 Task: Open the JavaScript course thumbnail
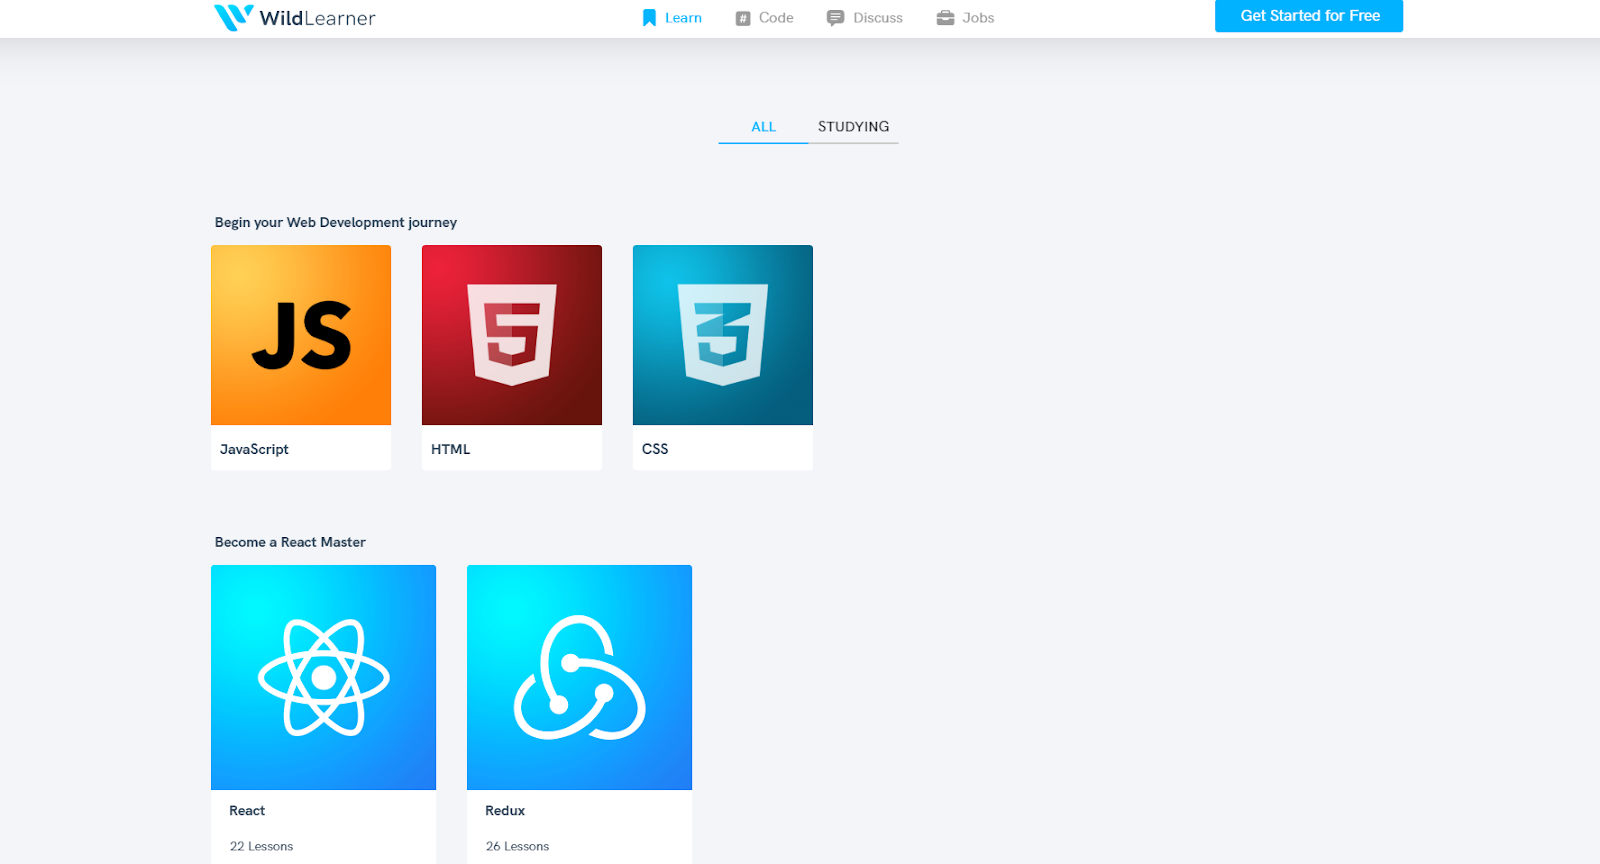coord(301,335)
